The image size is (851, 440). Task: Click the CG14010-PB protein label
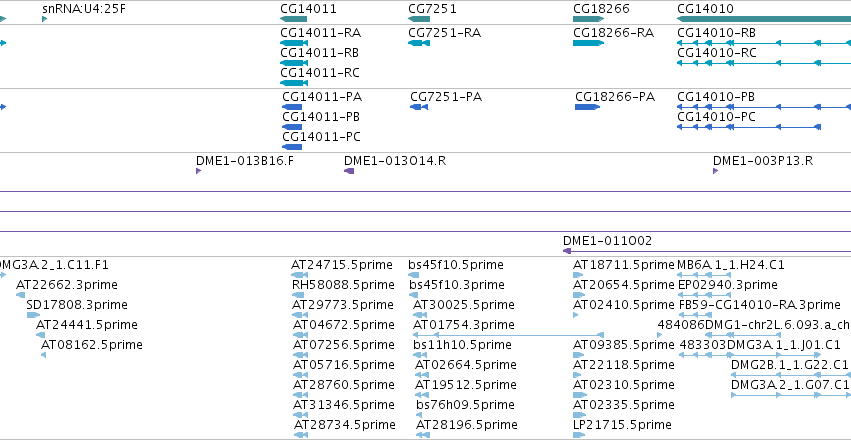pos(716,97)
